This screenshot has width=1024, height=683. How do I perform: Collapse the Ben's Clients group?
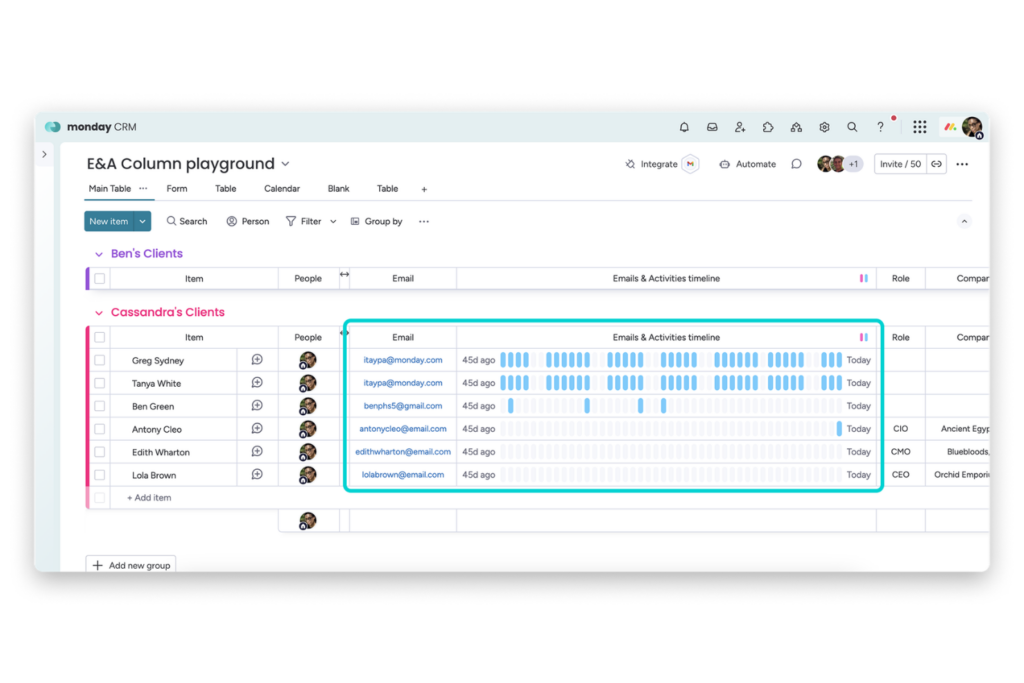[99, 254]
